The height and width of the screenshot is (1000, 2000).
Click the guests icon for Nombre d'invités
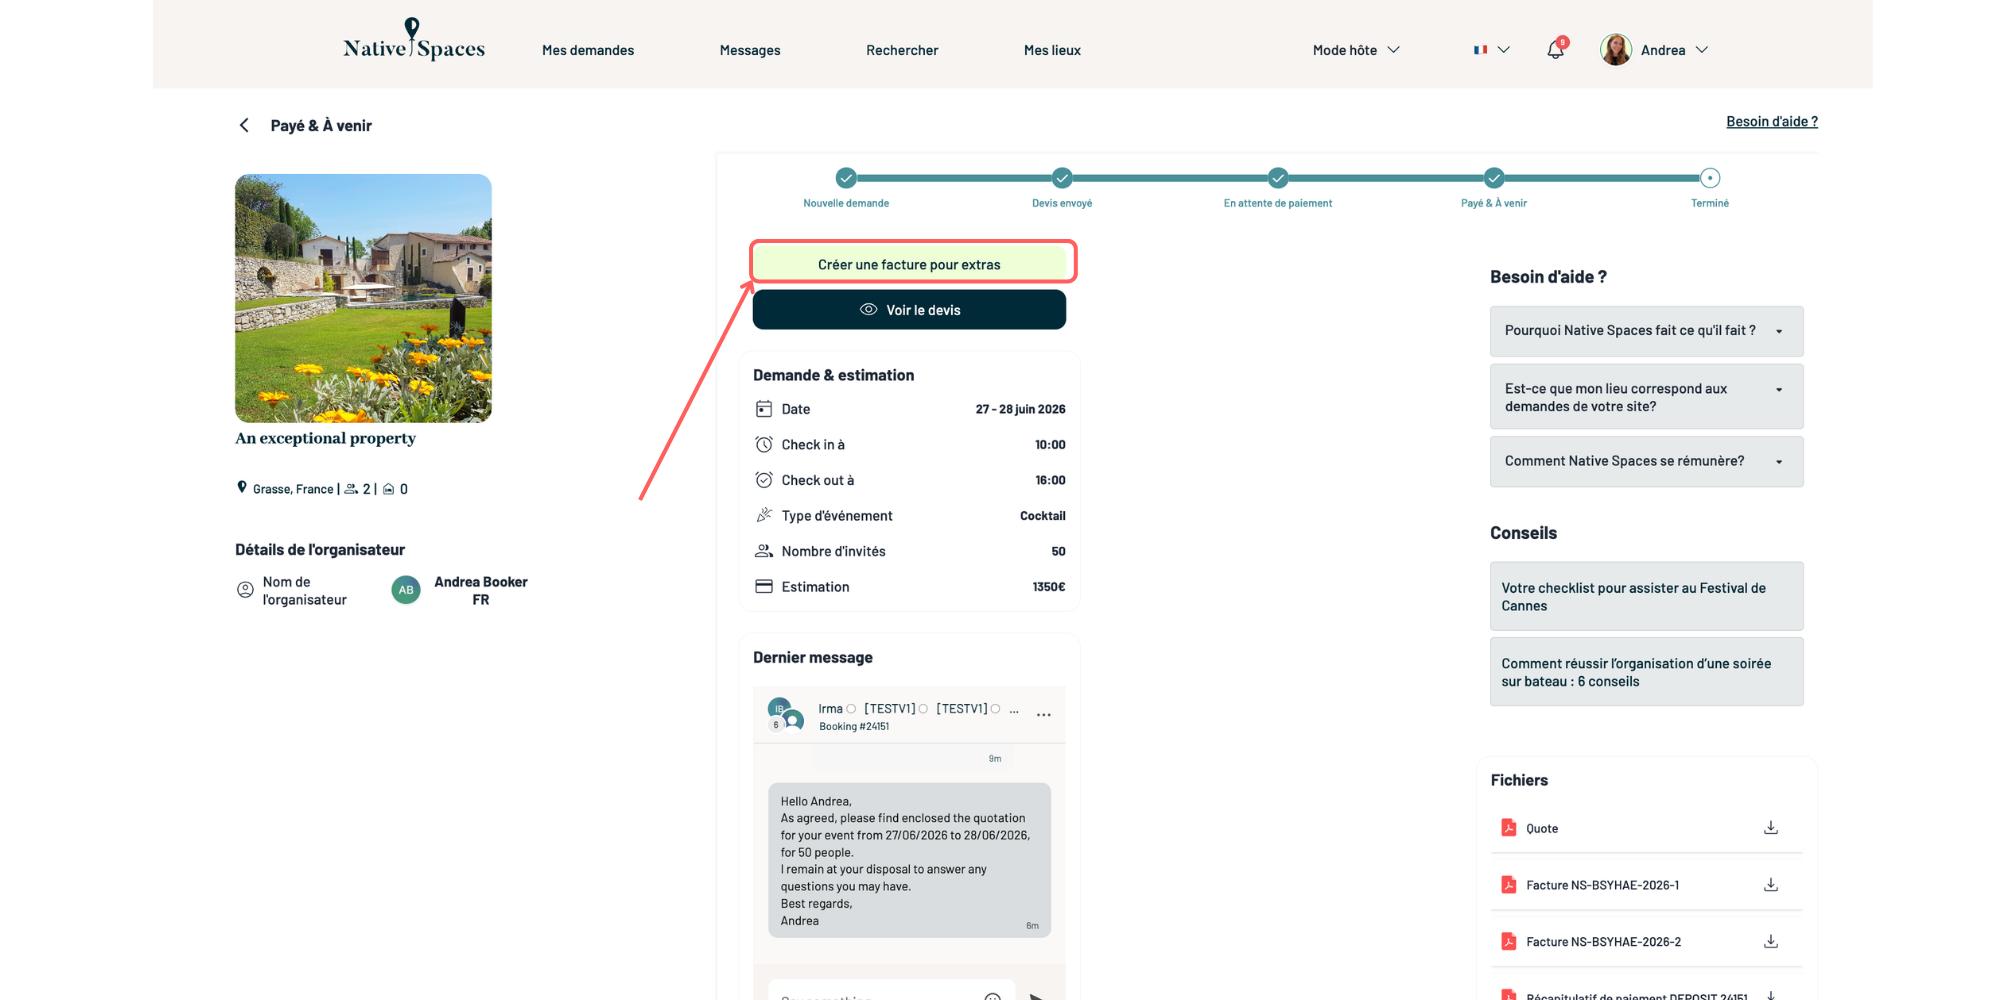[764, 551]
